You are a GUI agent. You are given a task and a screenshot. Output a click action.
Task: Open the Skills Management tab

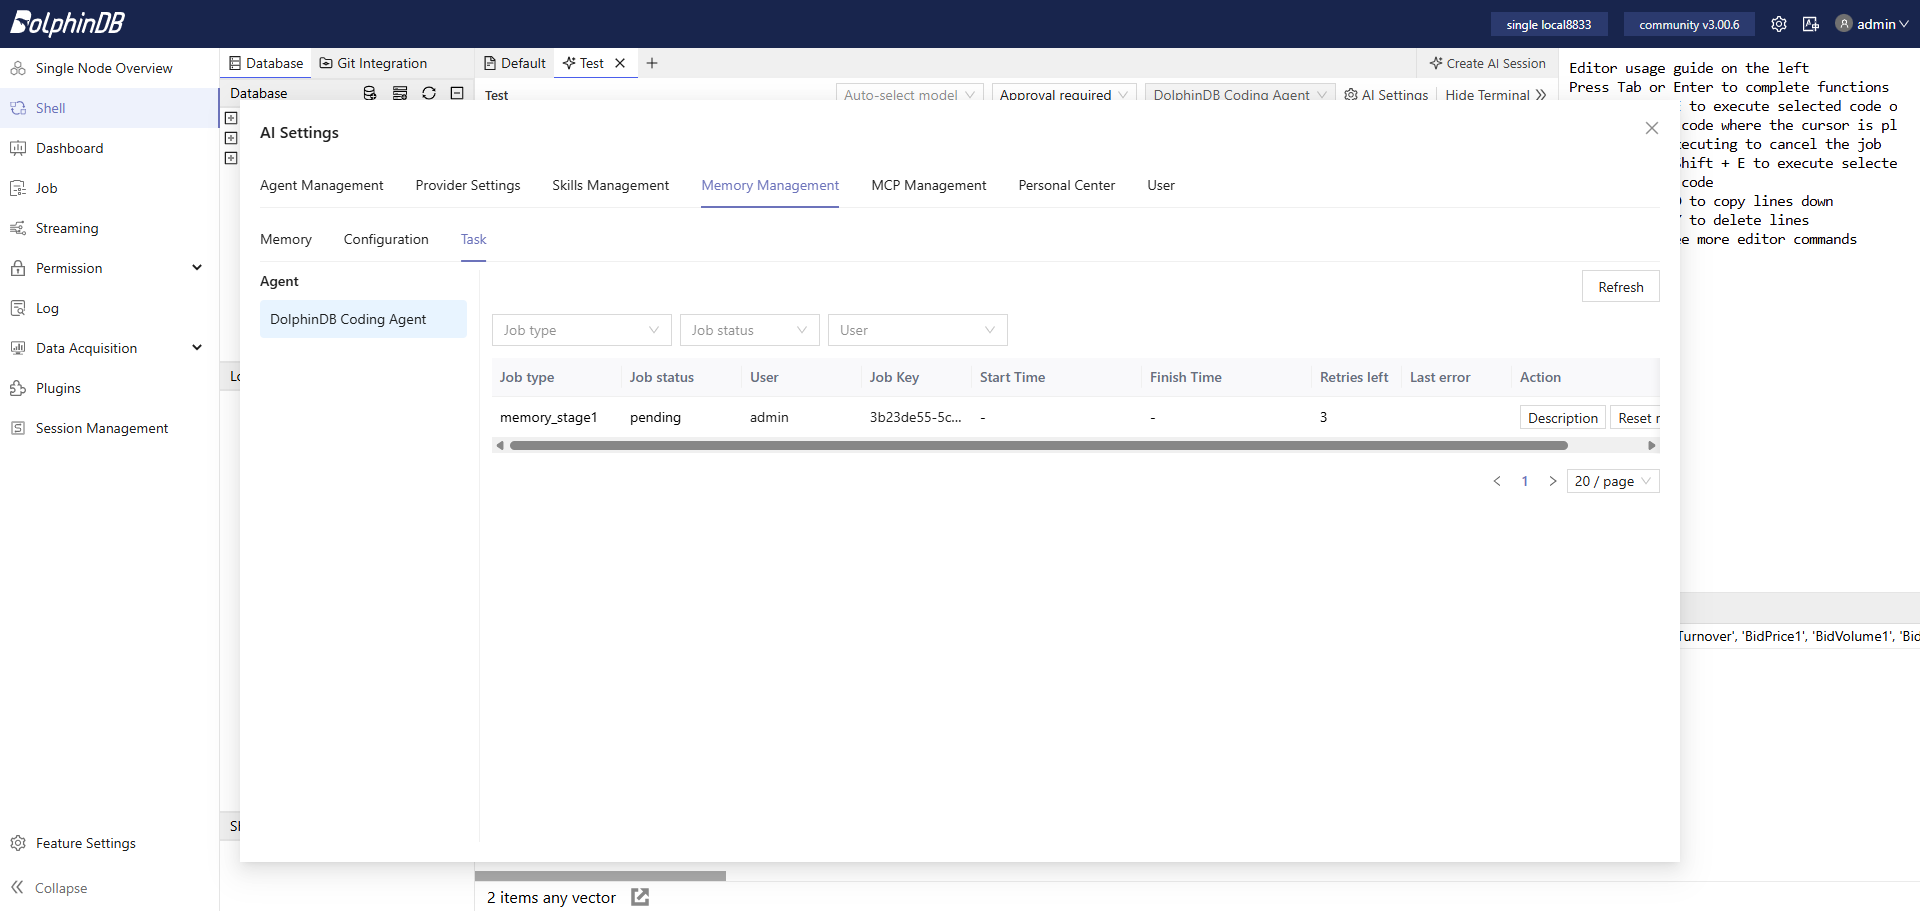coord(610,185)
